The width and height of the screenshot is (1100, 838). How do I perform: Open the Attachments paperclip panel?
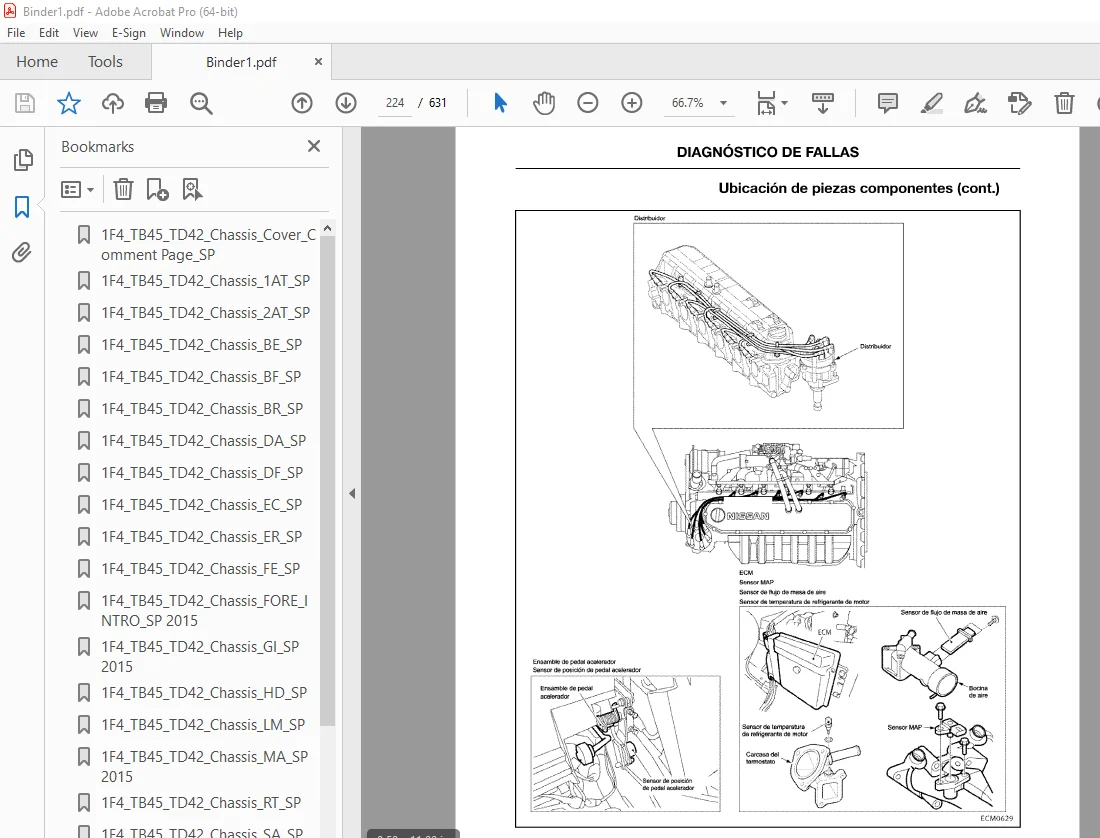pos(22,252)
